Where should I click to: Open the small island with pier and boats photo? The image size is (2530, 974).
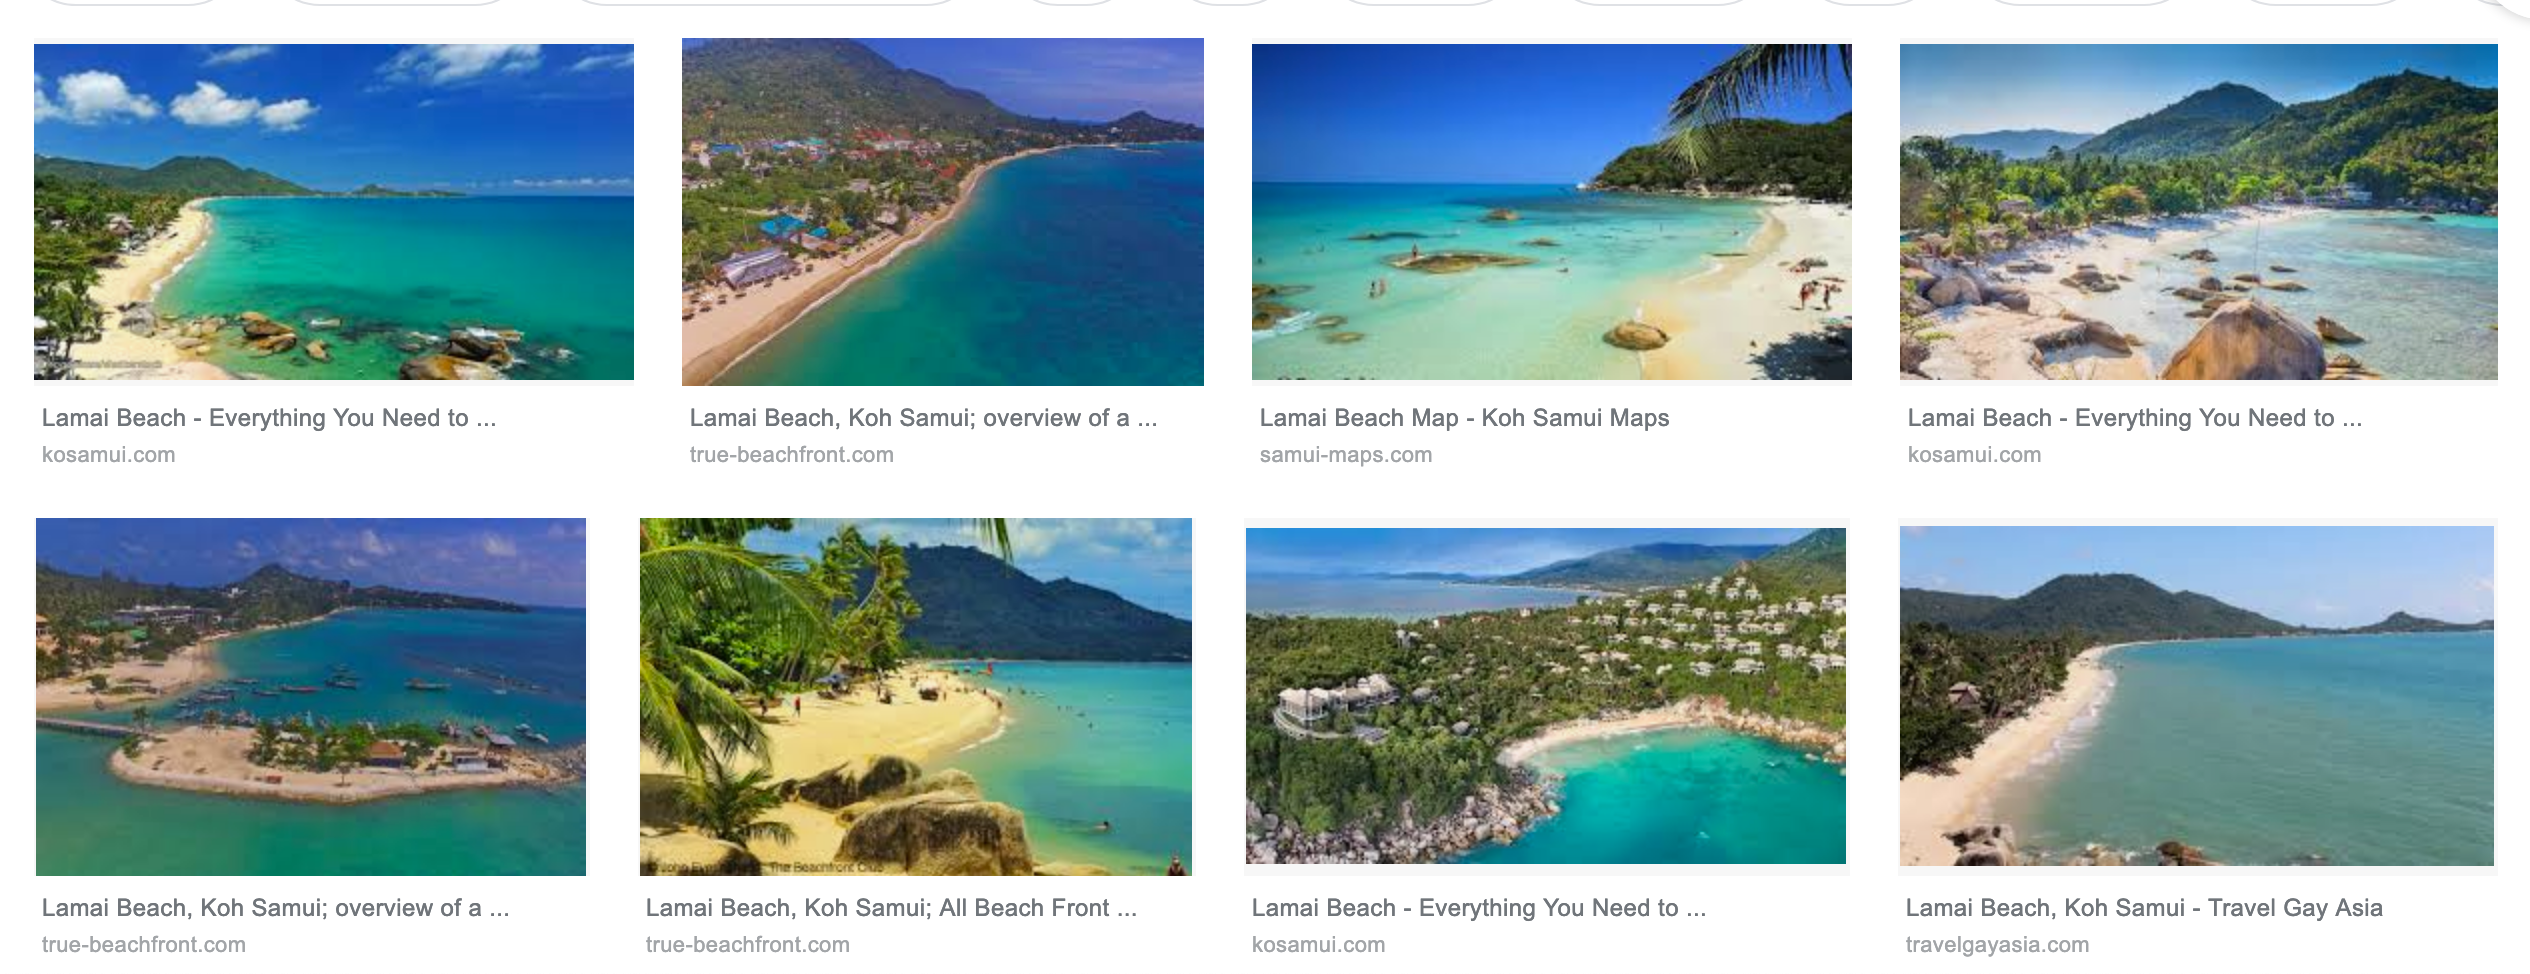pyautogui.click(x=311, y=697)
